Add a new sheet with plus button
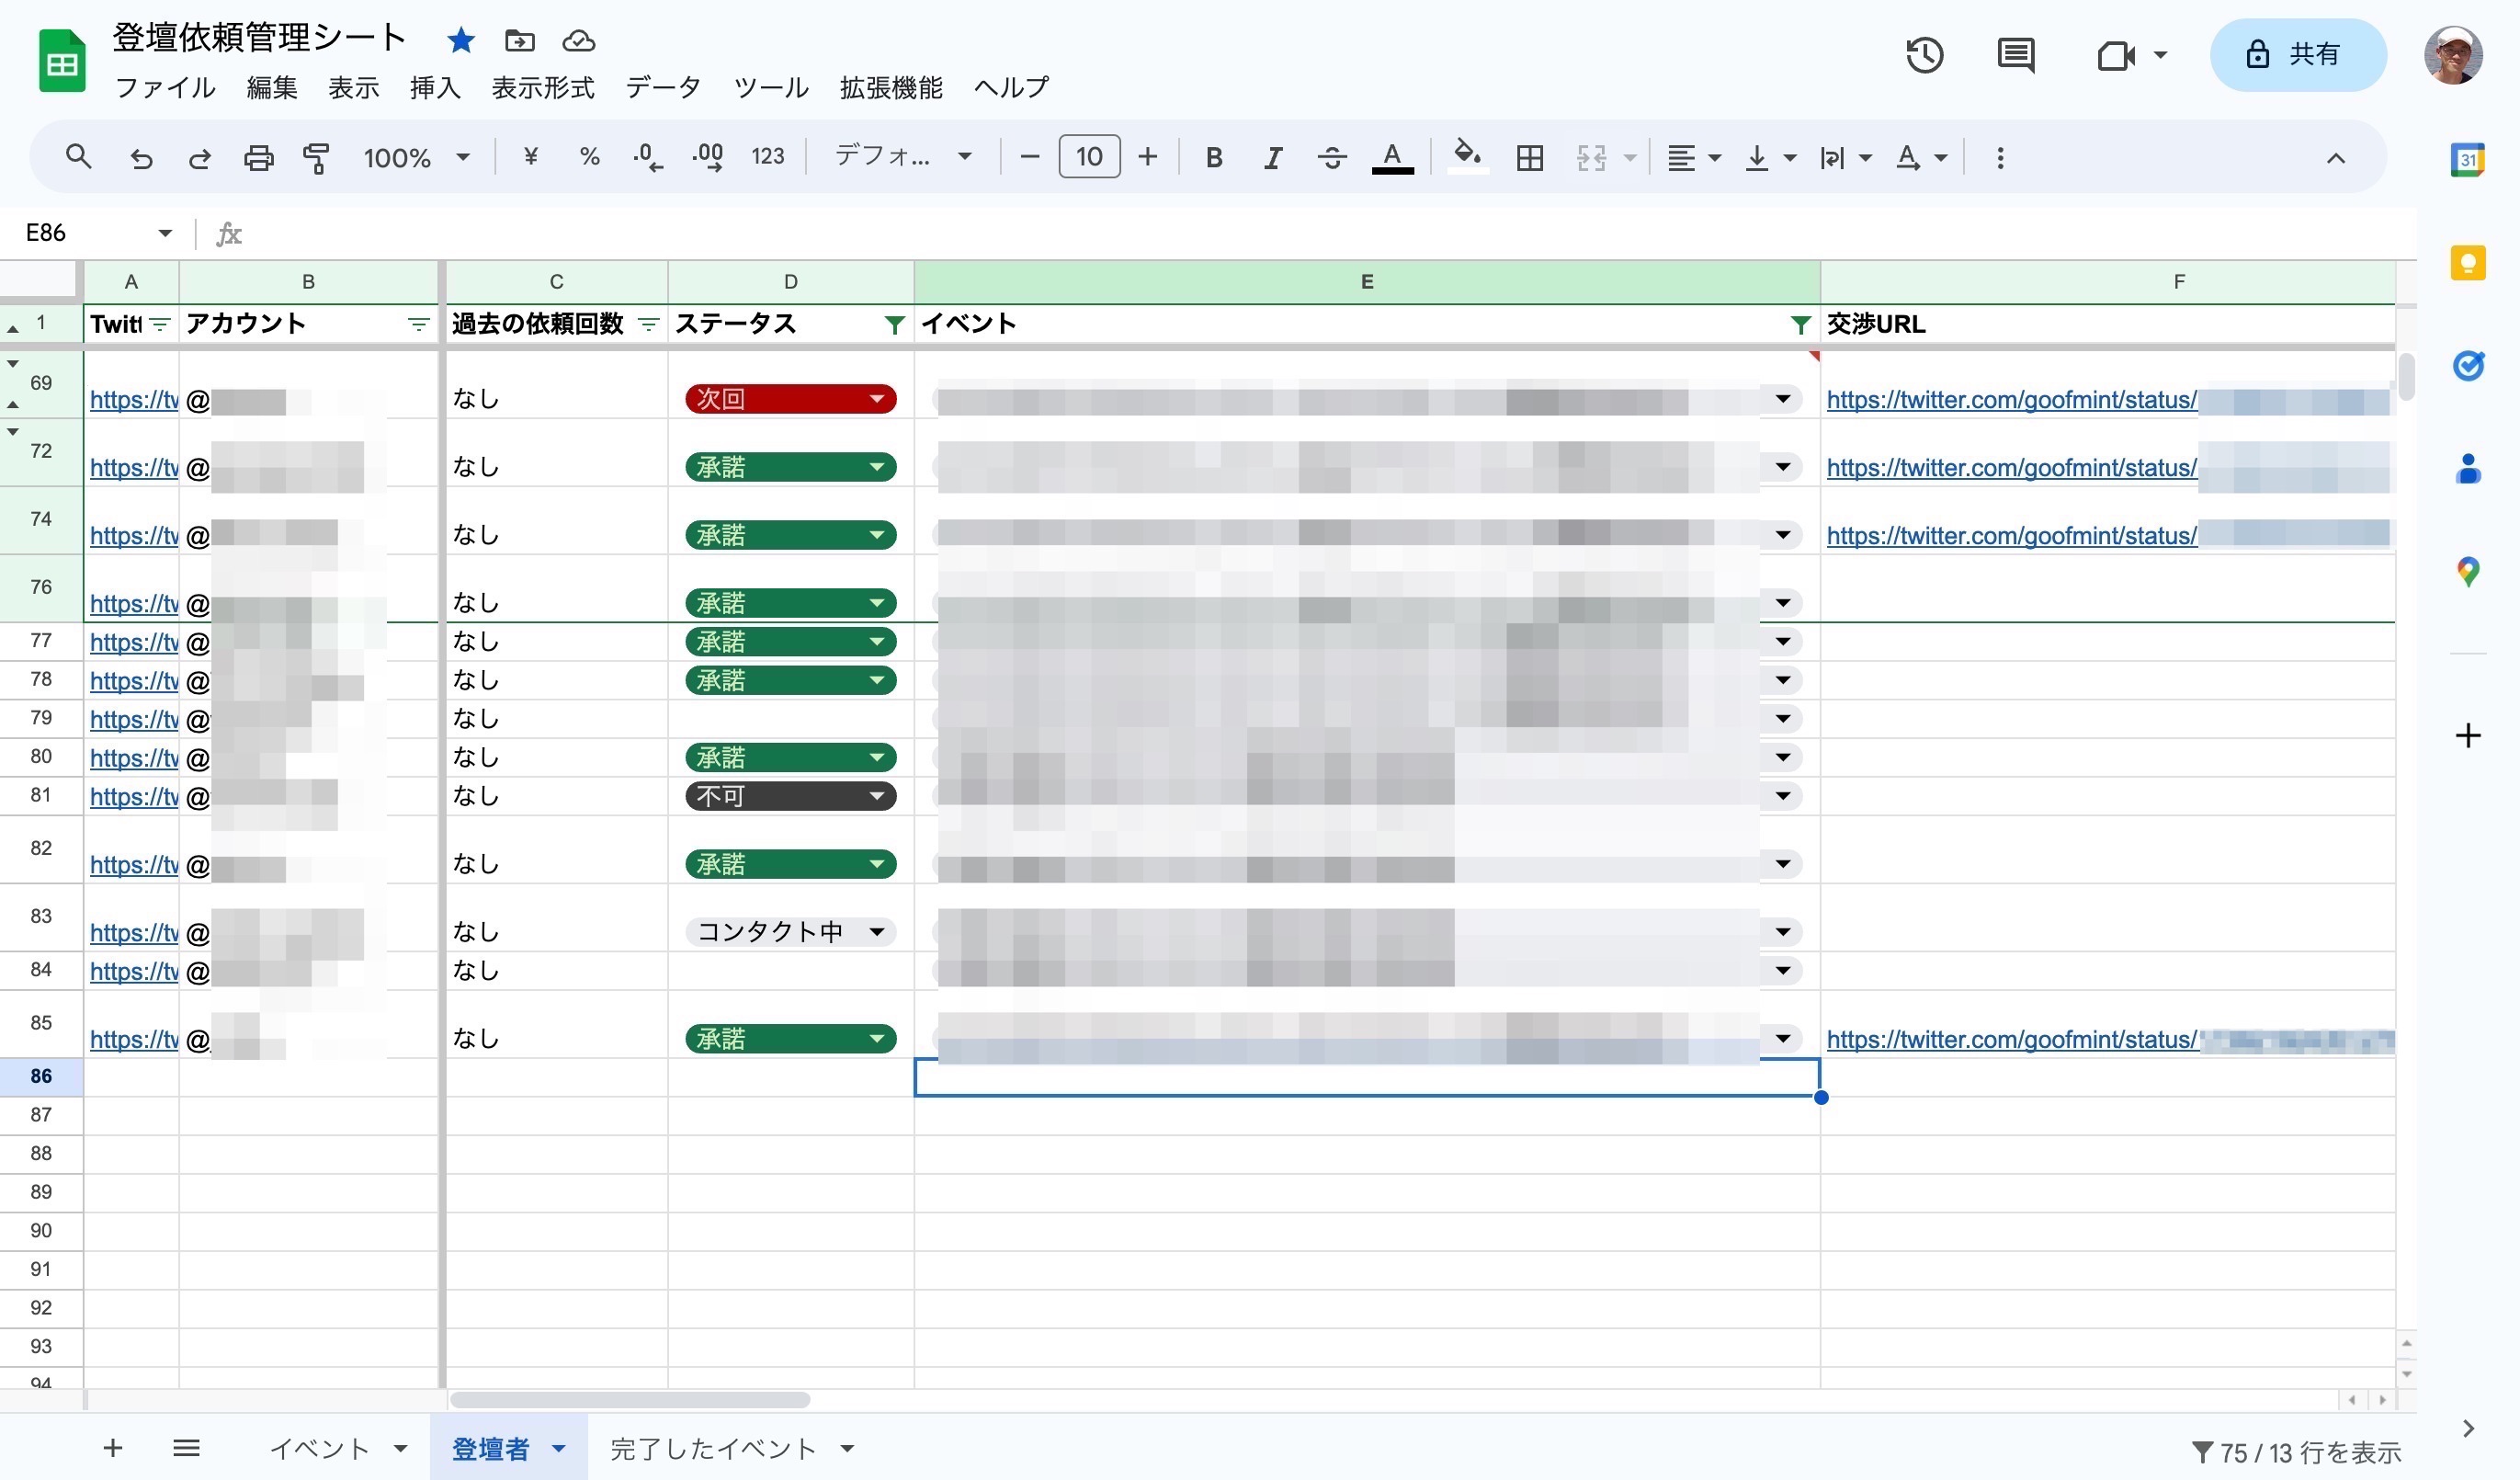 113,1447
